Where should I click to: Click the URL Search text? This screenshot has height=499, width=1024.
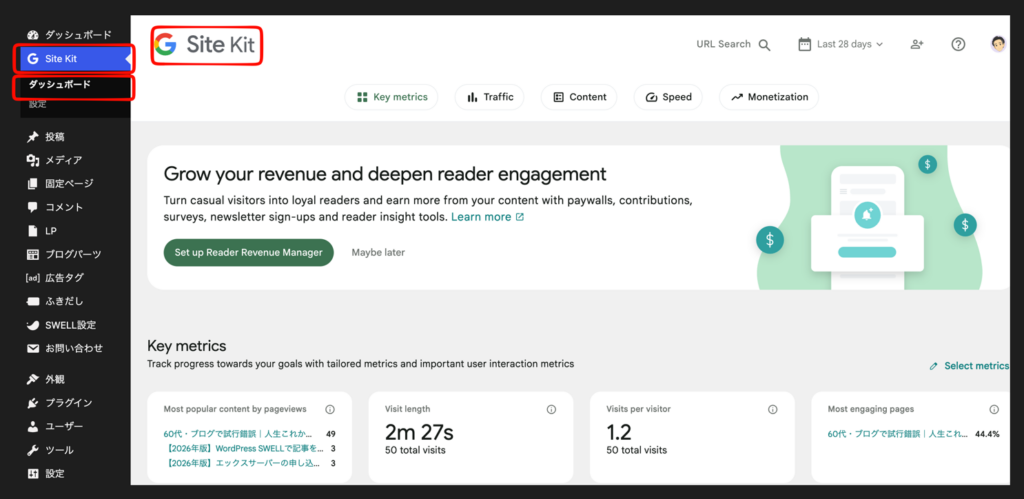coord(724,44)
